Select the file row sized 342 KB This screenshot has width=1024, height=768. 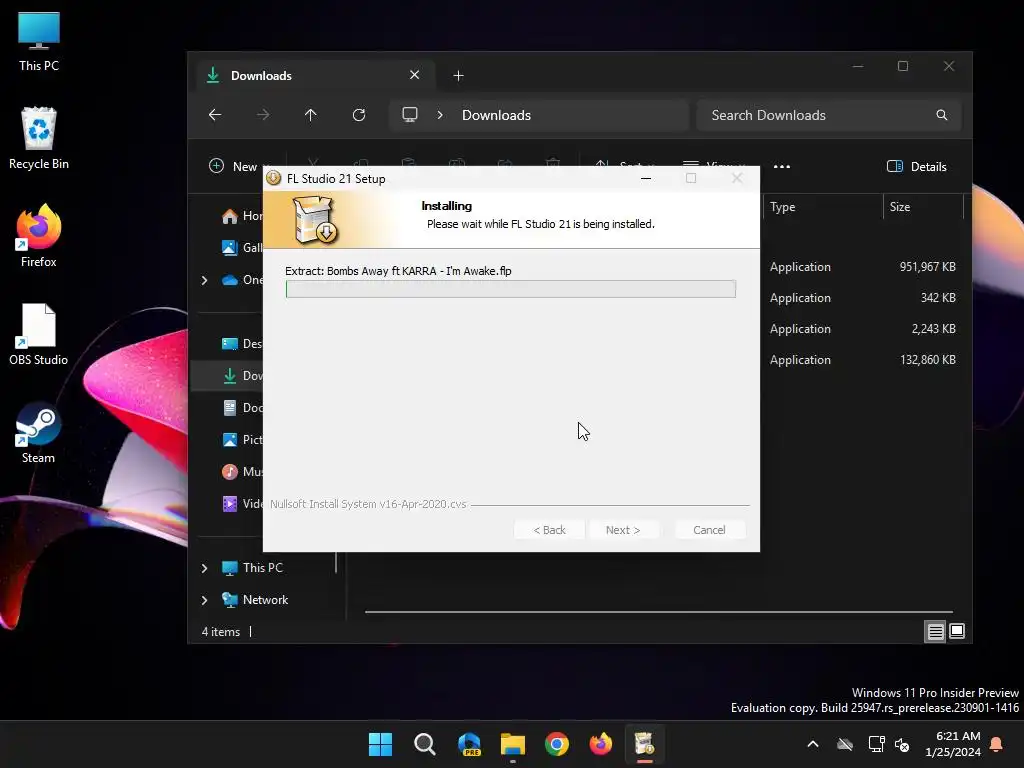(862, 298)
